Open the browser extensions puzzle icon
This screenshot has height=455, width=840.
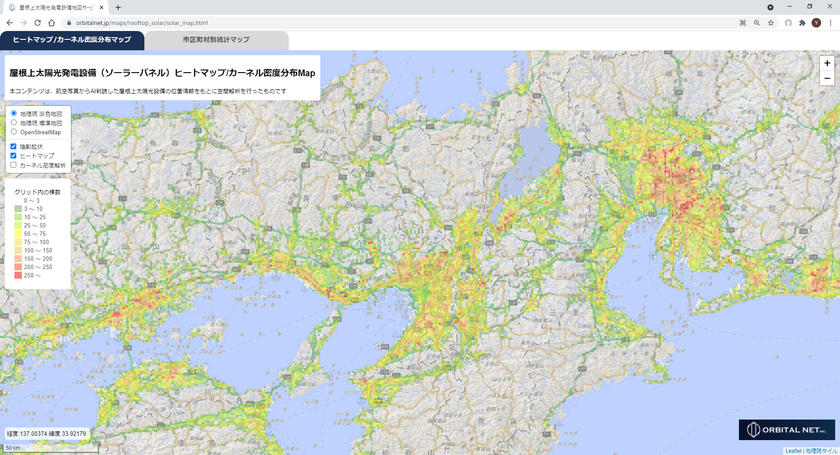pyautogui.click(x=802, y=22)
